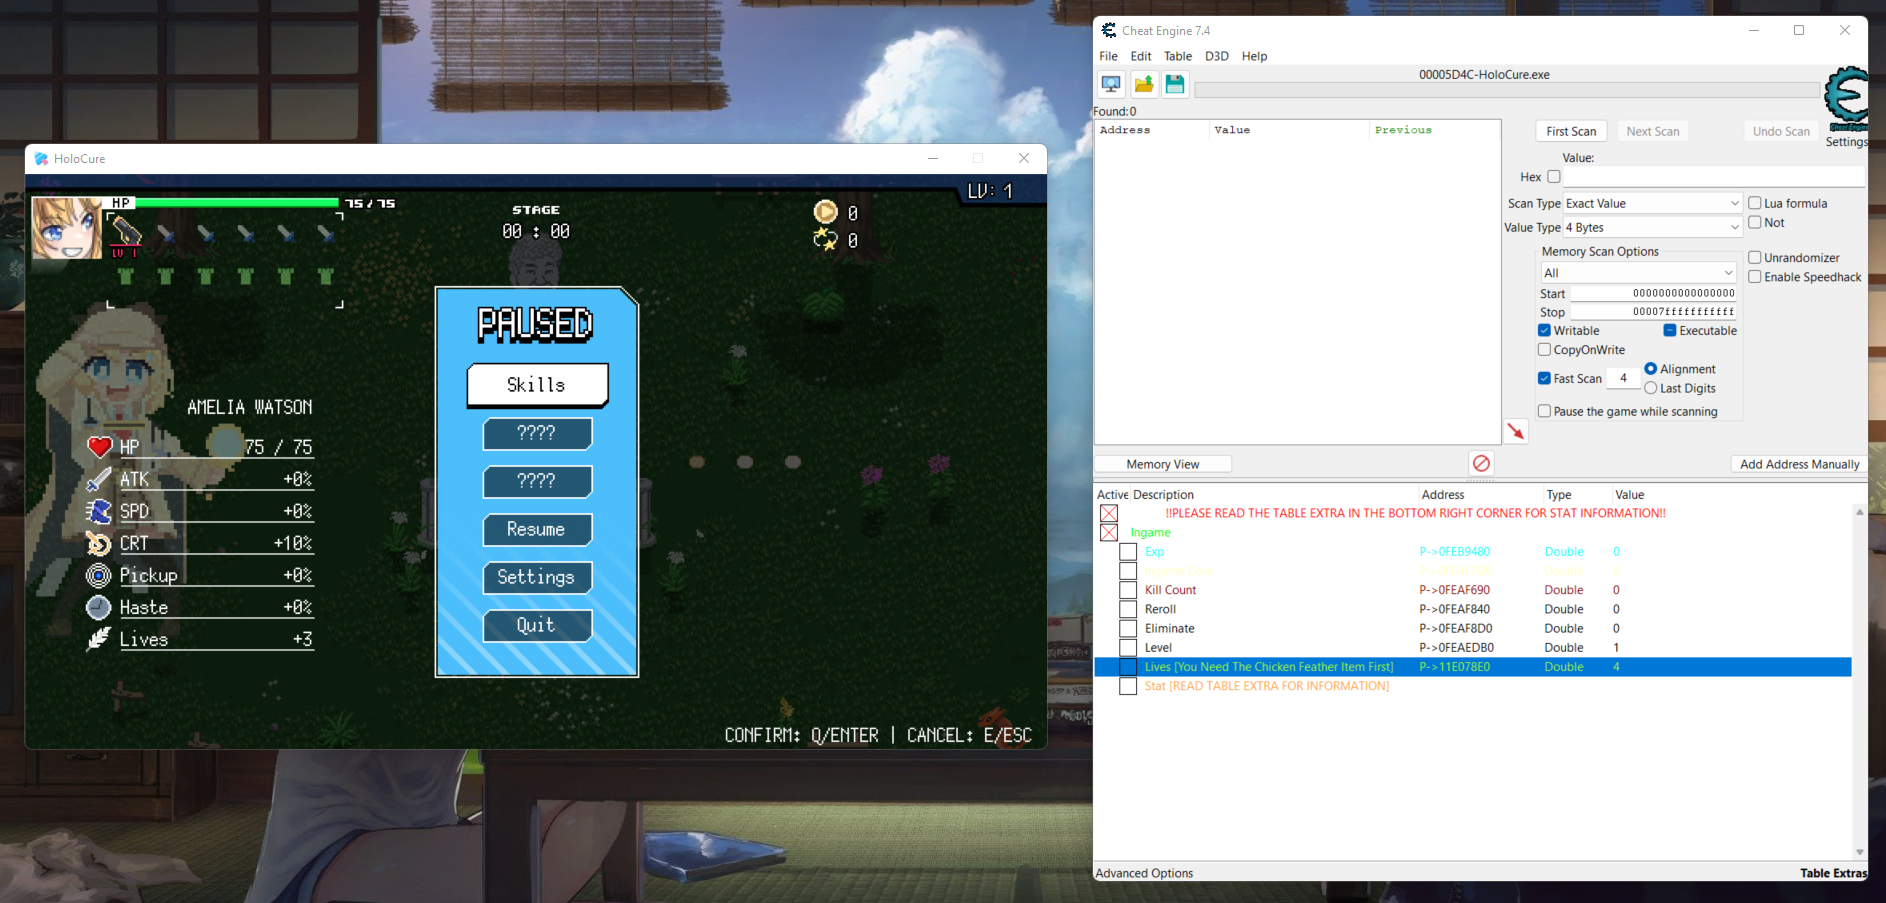Image resolution: width=1886 pixels, height=903 pixels.
Task: Open the Scan Type dropdown
Action: coord(1654,203)
